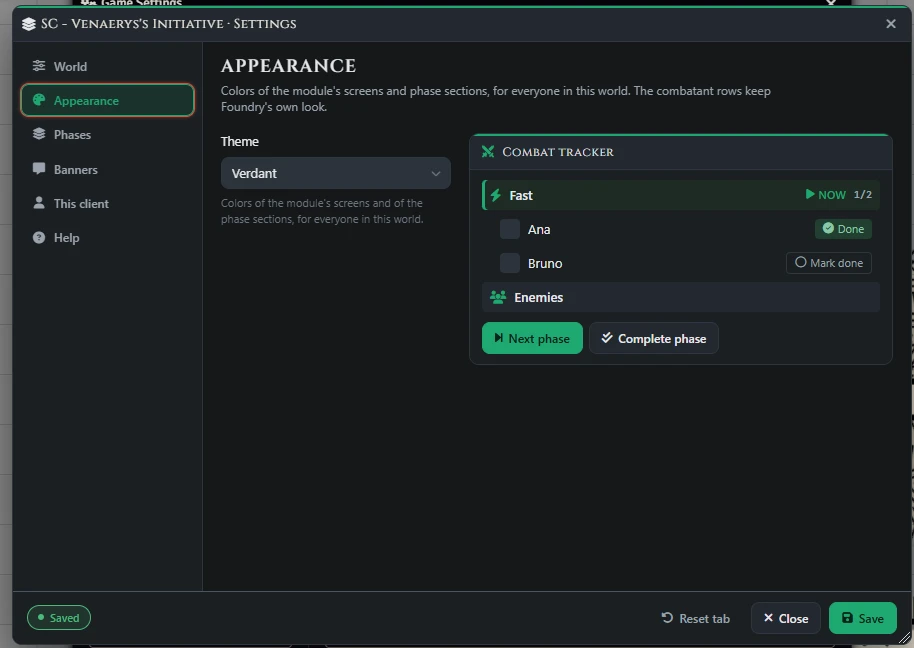The image size is (914, 648).
Task: Click the 1/2 phase counter text
Action: coord(863,195)
